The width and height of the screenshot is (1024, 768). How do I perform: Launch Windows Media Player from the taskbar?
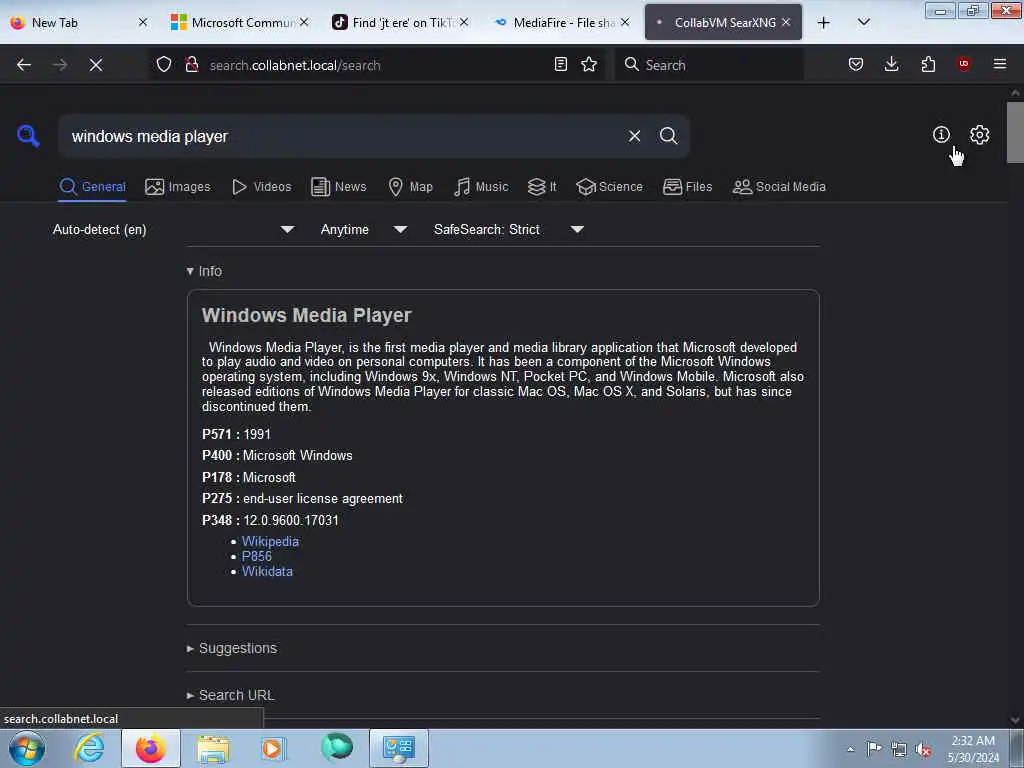coord(273,748)
